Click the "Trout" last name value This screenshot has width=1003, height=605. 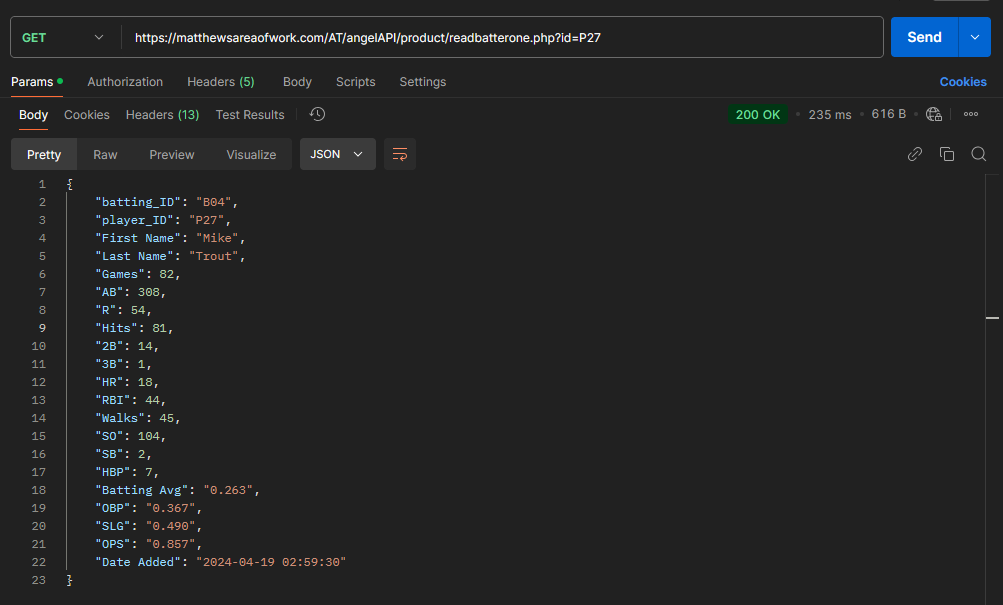214,256
